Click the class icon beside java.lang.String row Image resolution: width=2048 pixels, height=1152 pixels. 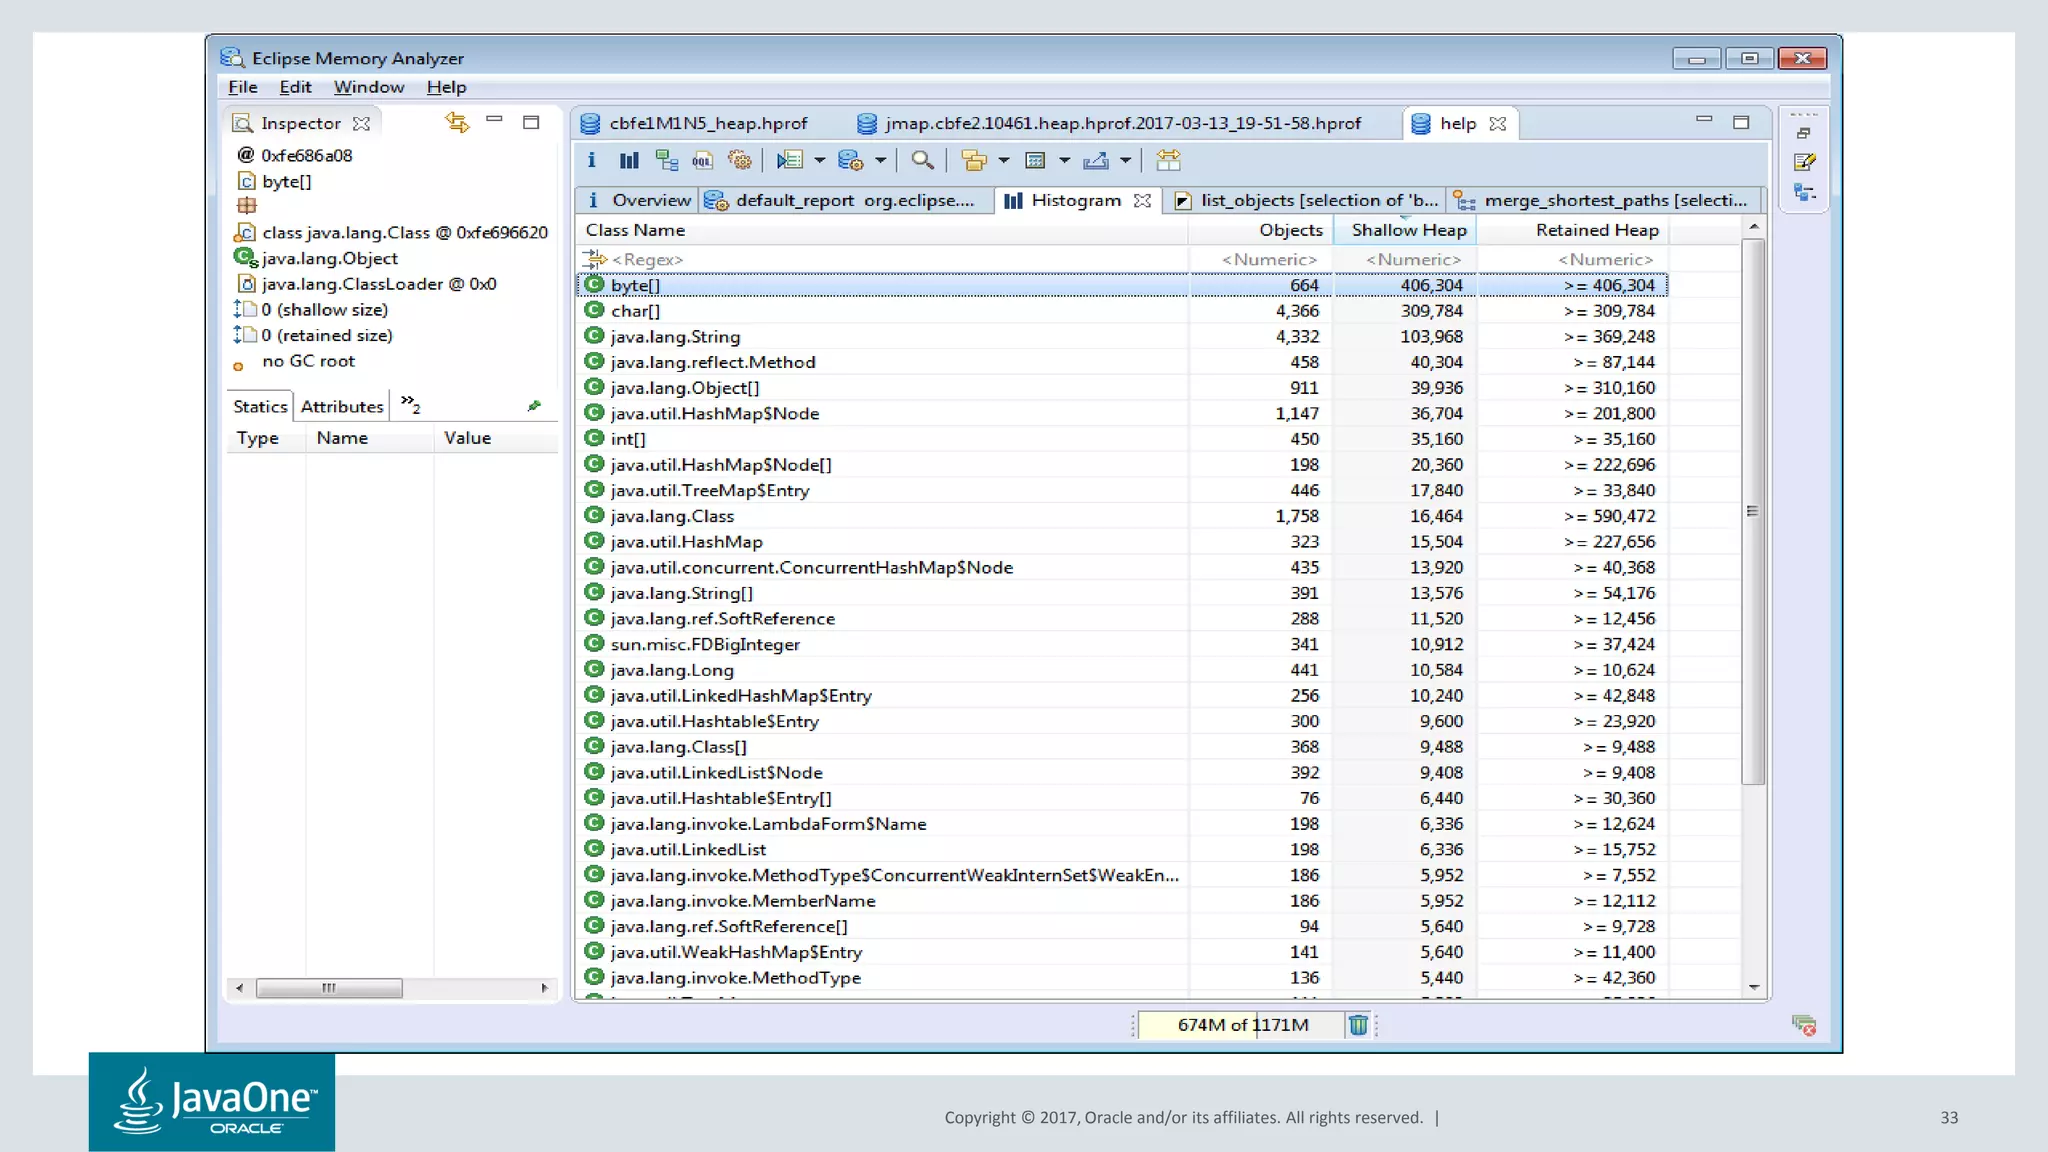pos(594,336)
